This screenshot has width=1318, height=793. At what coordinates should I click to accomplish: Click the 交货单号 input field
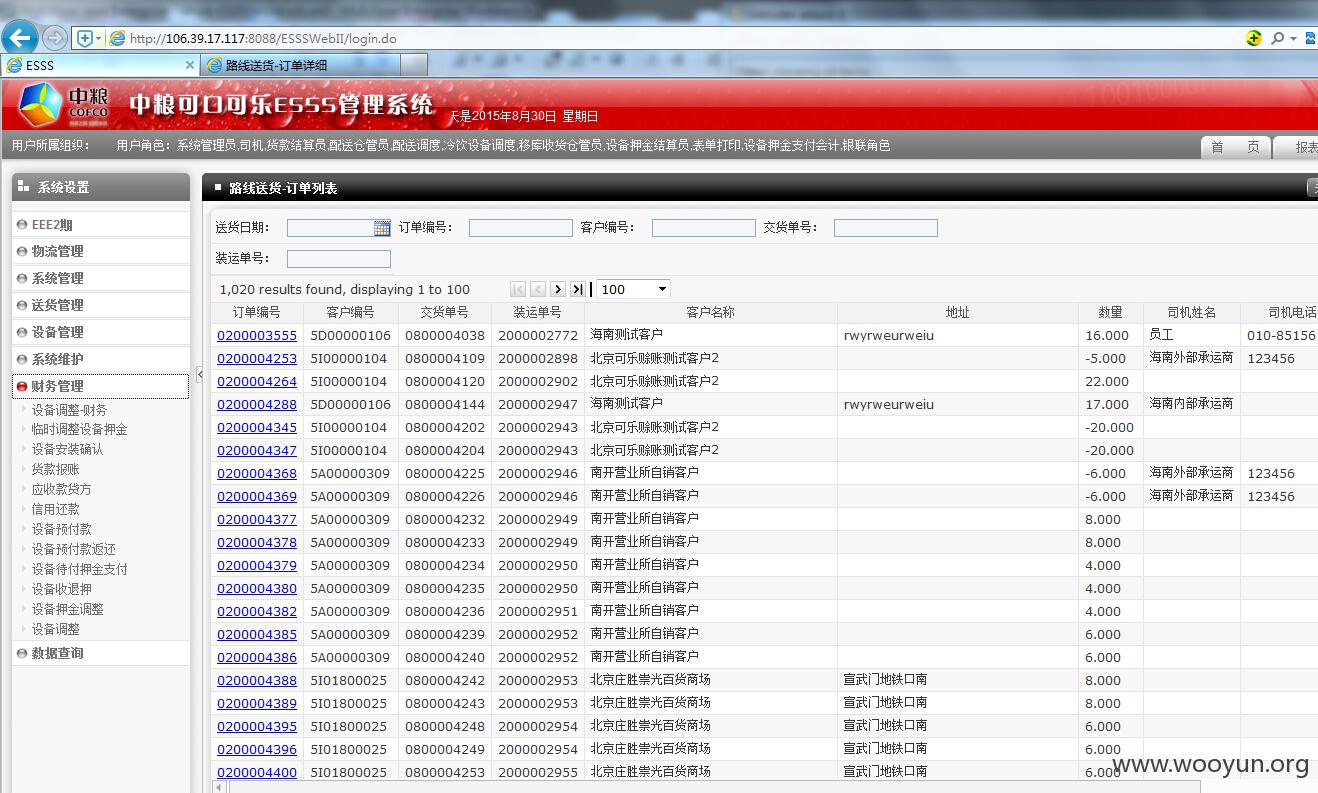885,228
